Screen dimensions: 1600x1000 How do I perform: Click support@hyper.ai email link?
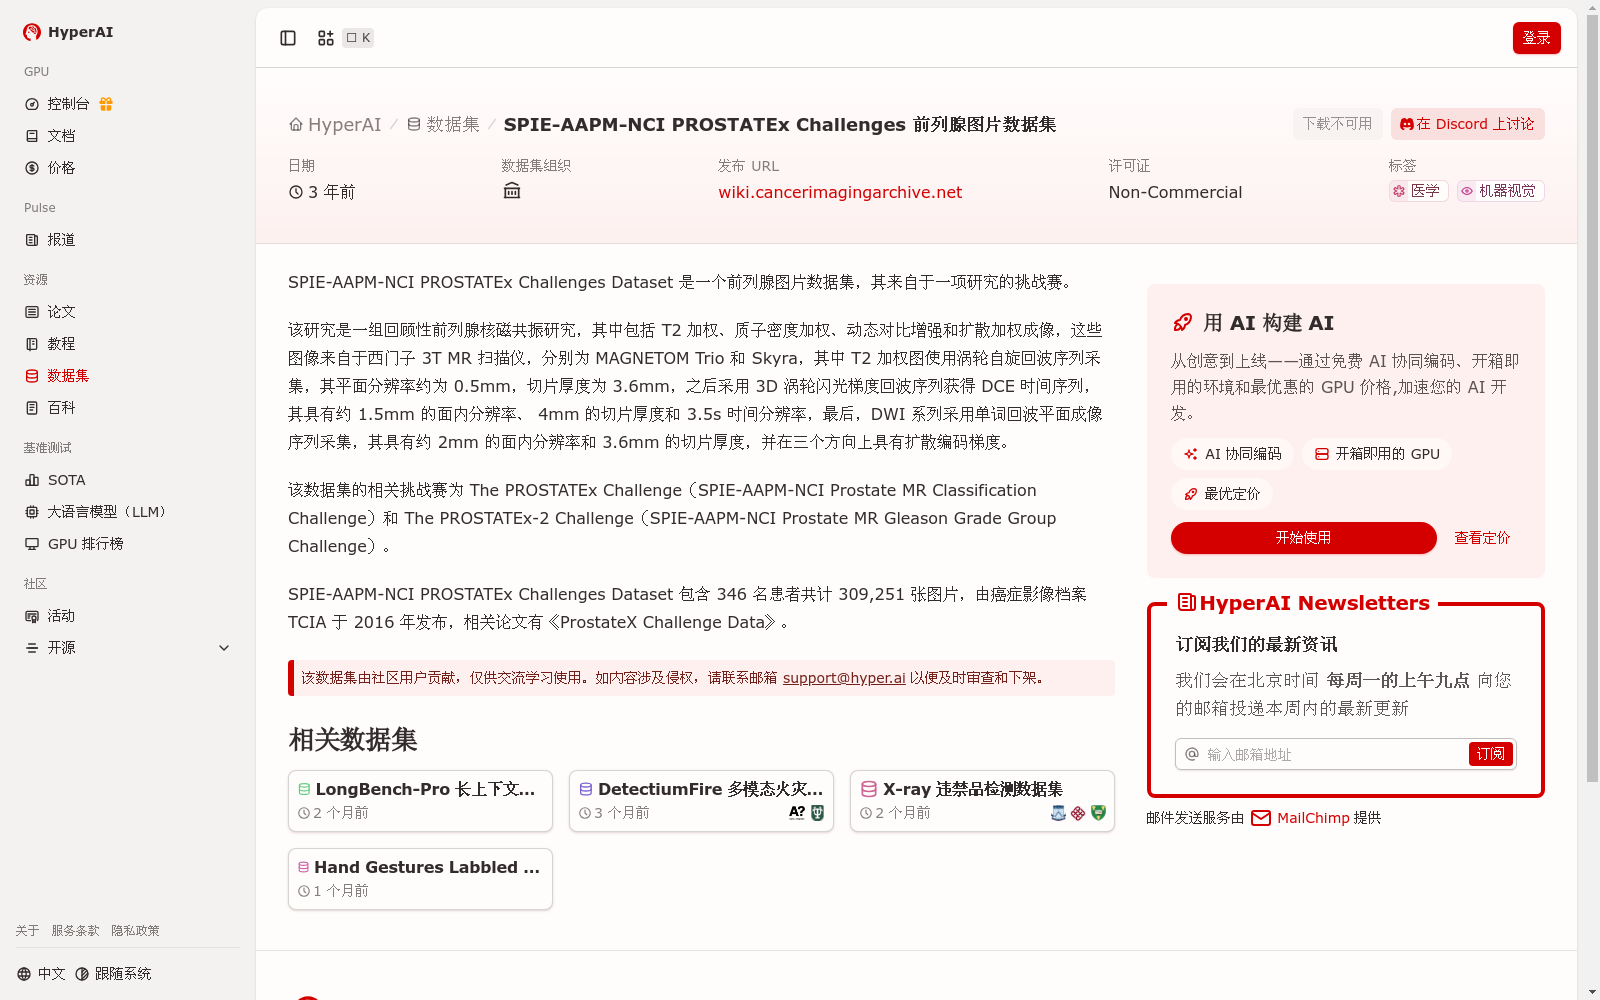coord(844,678)
